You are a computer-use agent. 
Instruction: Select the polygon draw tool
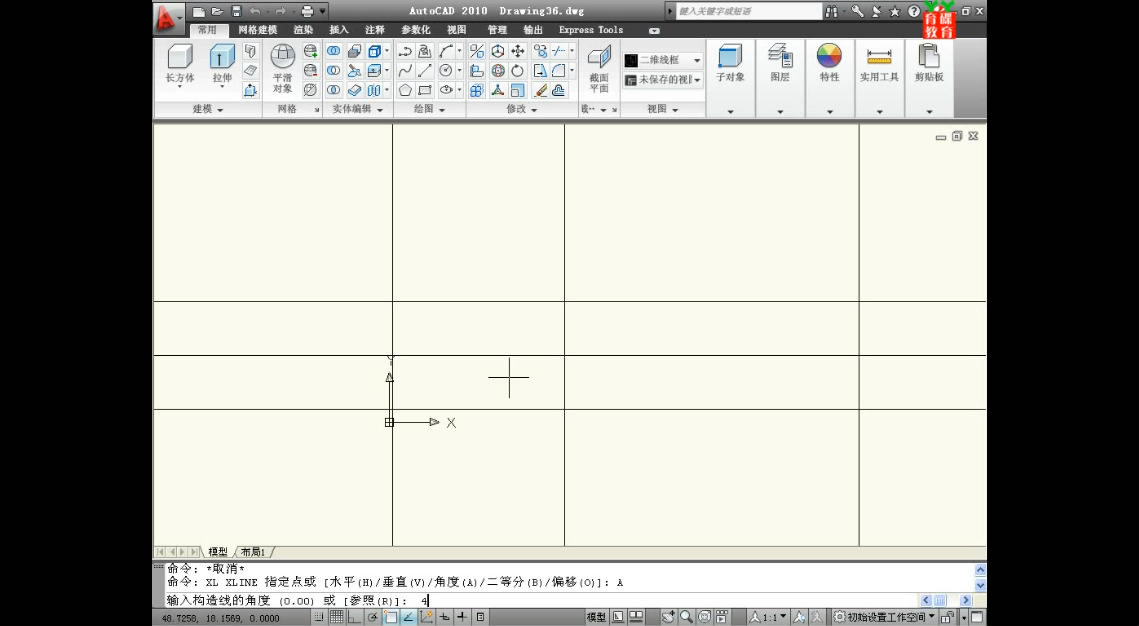[405, 90]
